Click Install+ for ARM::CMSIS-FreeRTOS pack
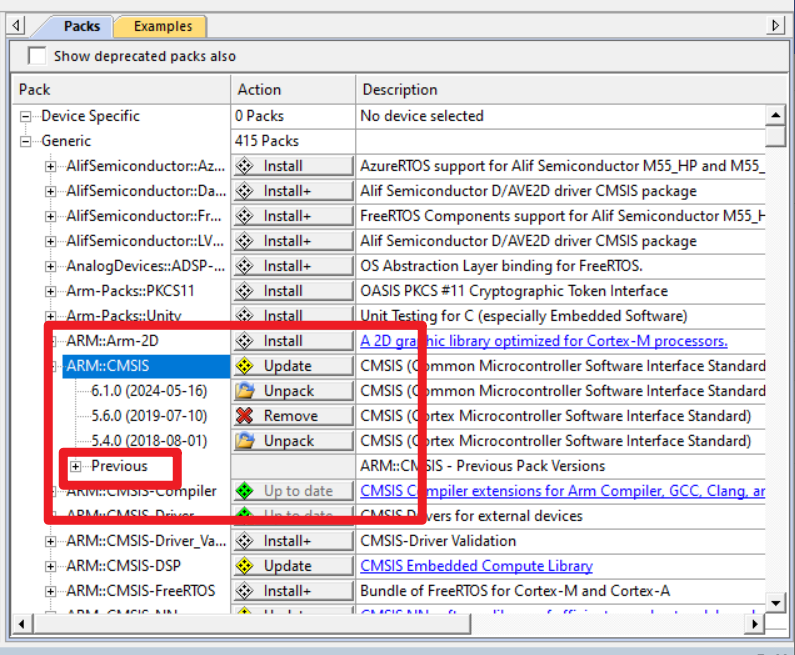This screenshot has height=655, width=795. 293,591
